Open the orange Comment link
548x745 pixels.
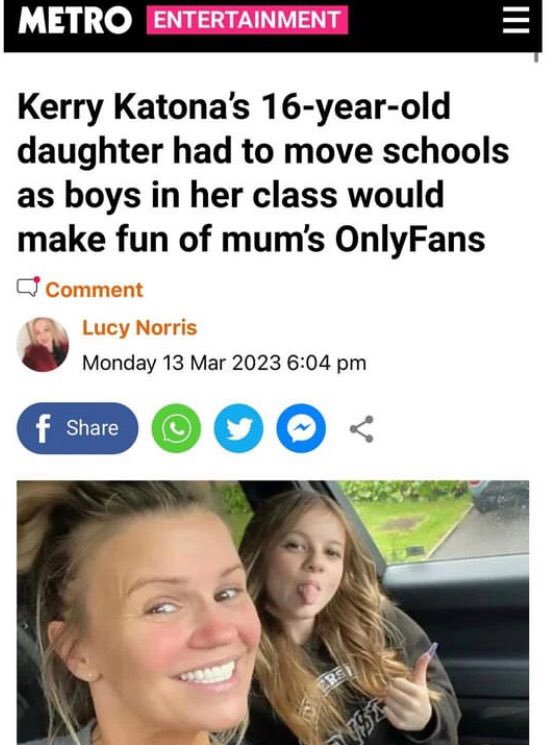coord(94,290)
